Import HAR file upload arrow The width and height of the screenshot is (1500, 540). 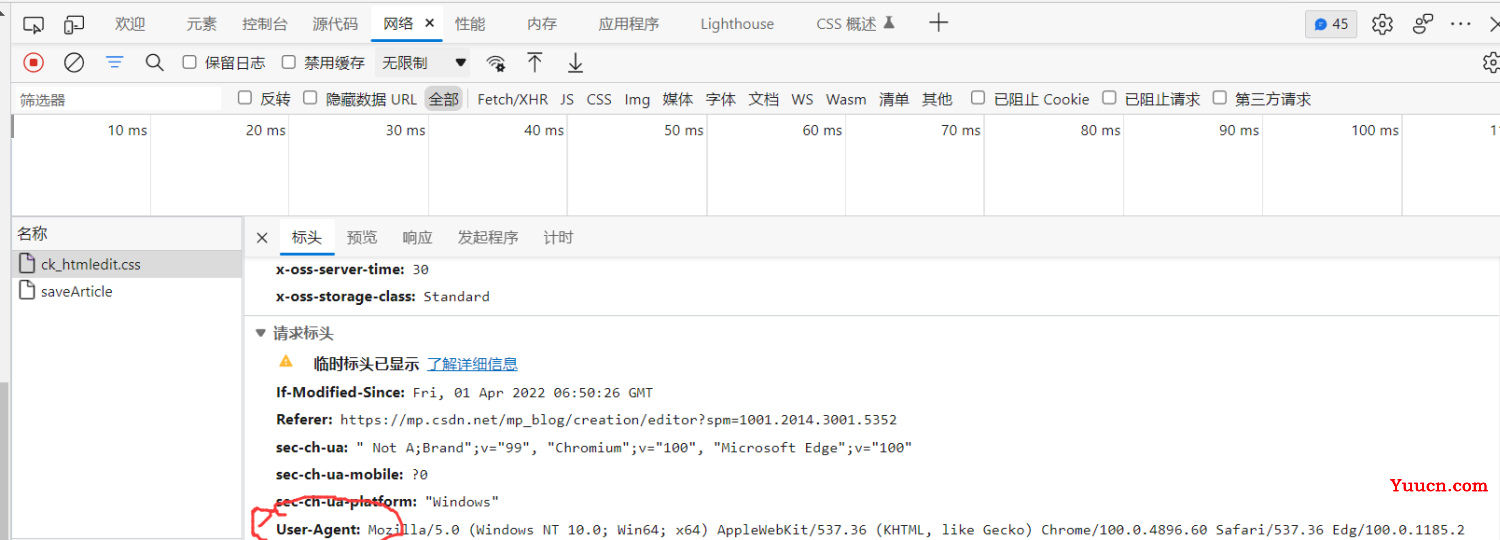point(535,63)
